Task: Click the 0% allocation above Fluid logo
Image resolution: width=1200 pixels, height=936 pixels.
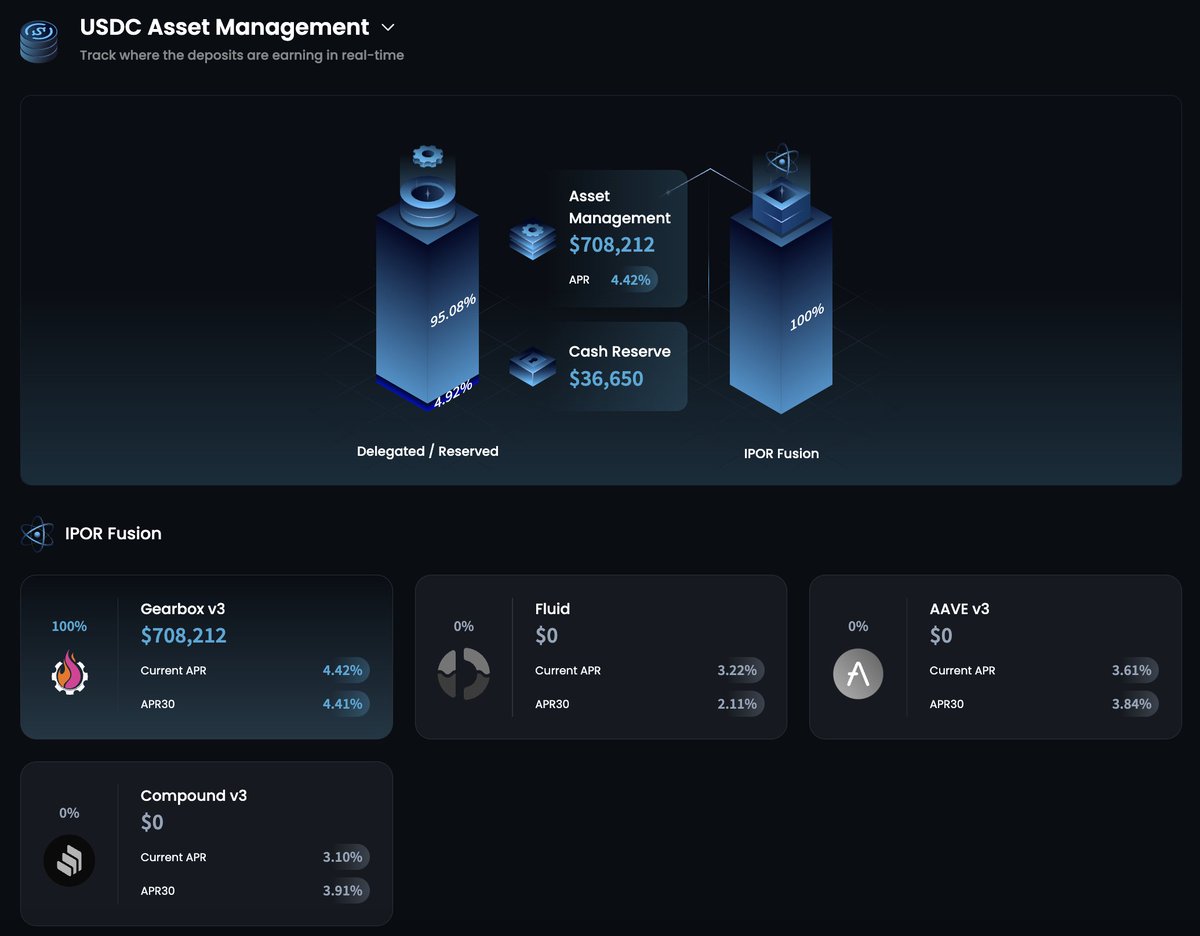Action: tap(464, 626)
